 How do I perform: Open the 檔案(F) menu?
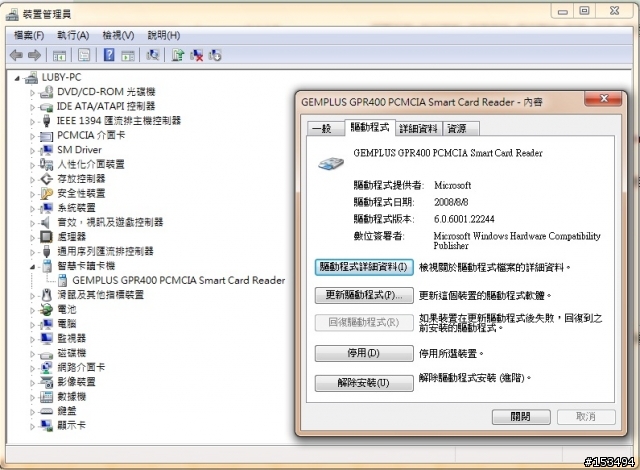[x=29, y=35]
